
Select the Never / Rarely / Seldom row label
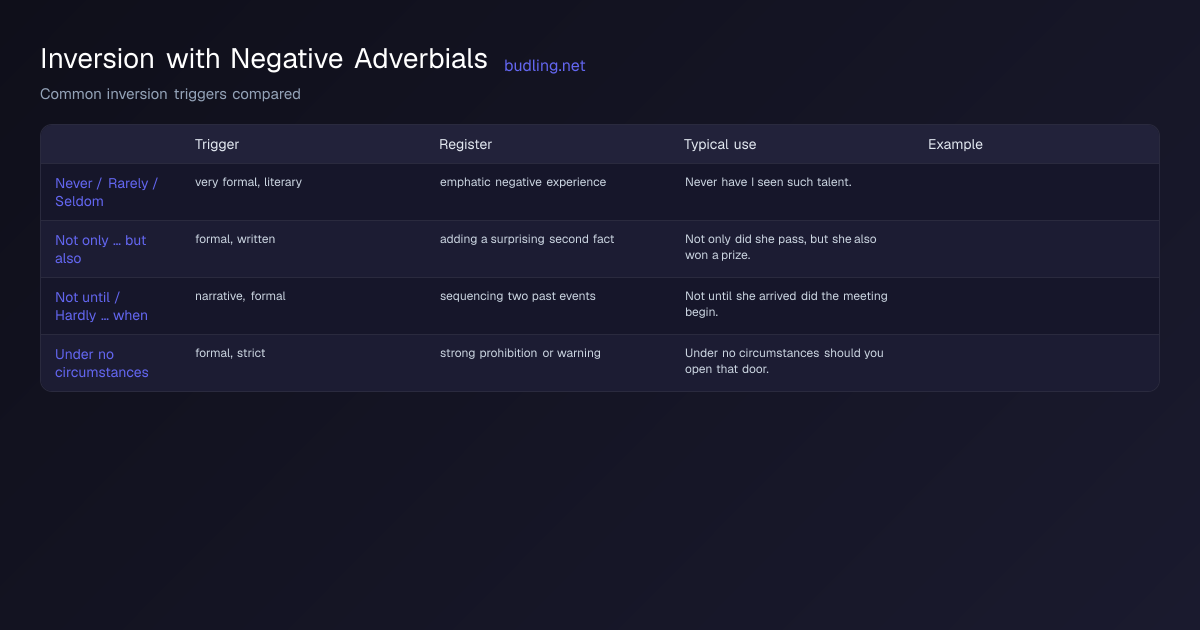tap(107, 192)
